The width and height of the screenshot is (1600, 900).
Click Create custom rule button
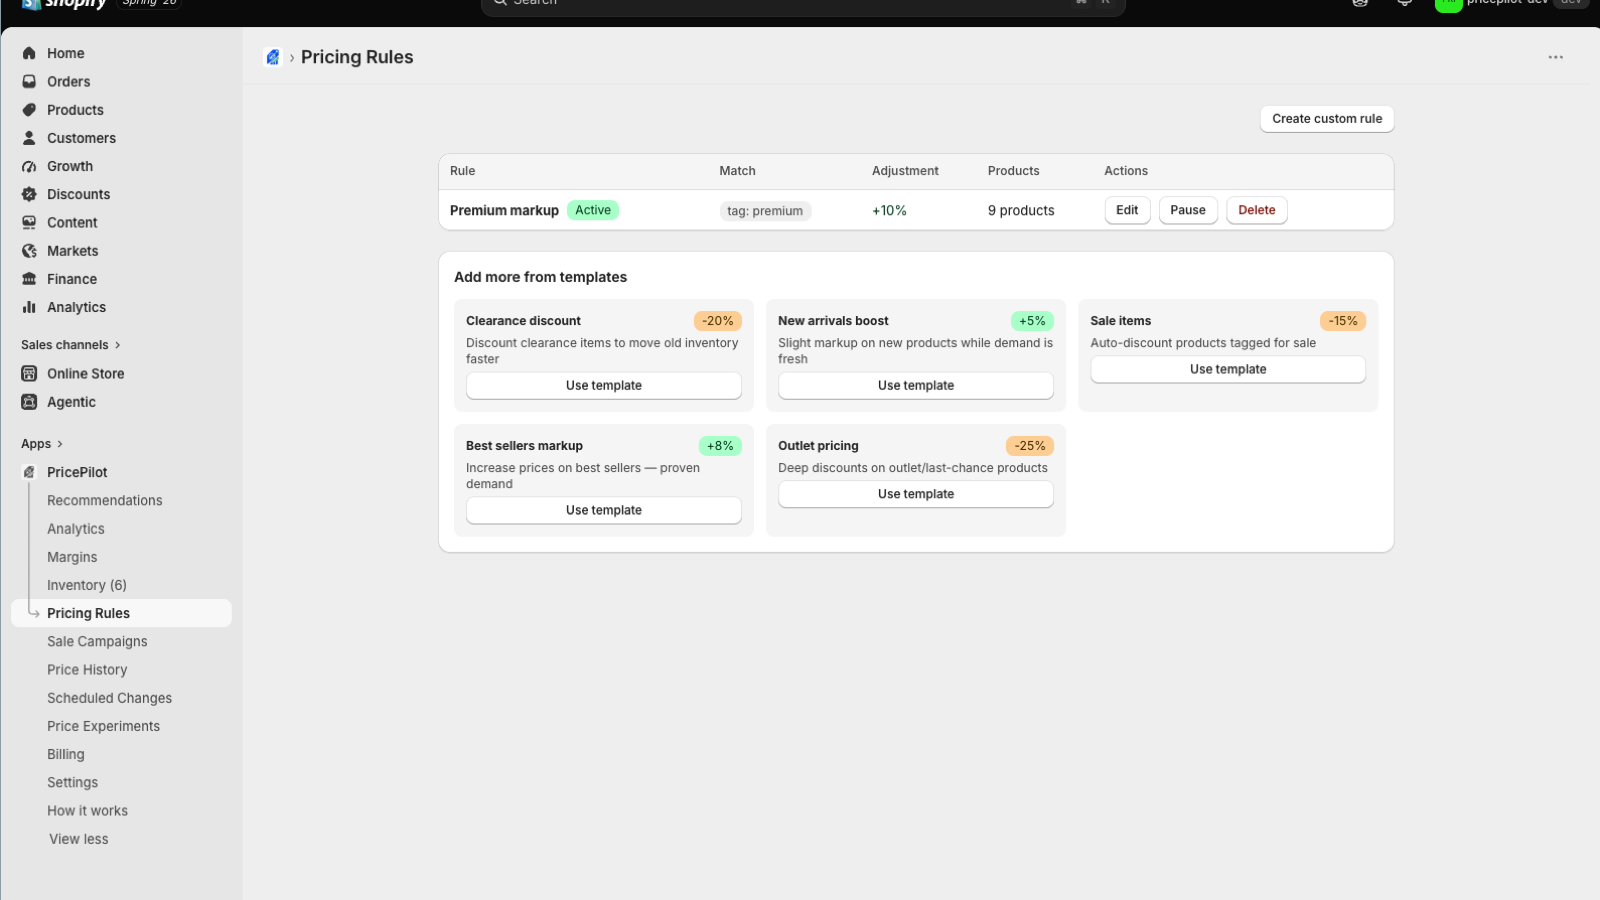point(1327,119)
